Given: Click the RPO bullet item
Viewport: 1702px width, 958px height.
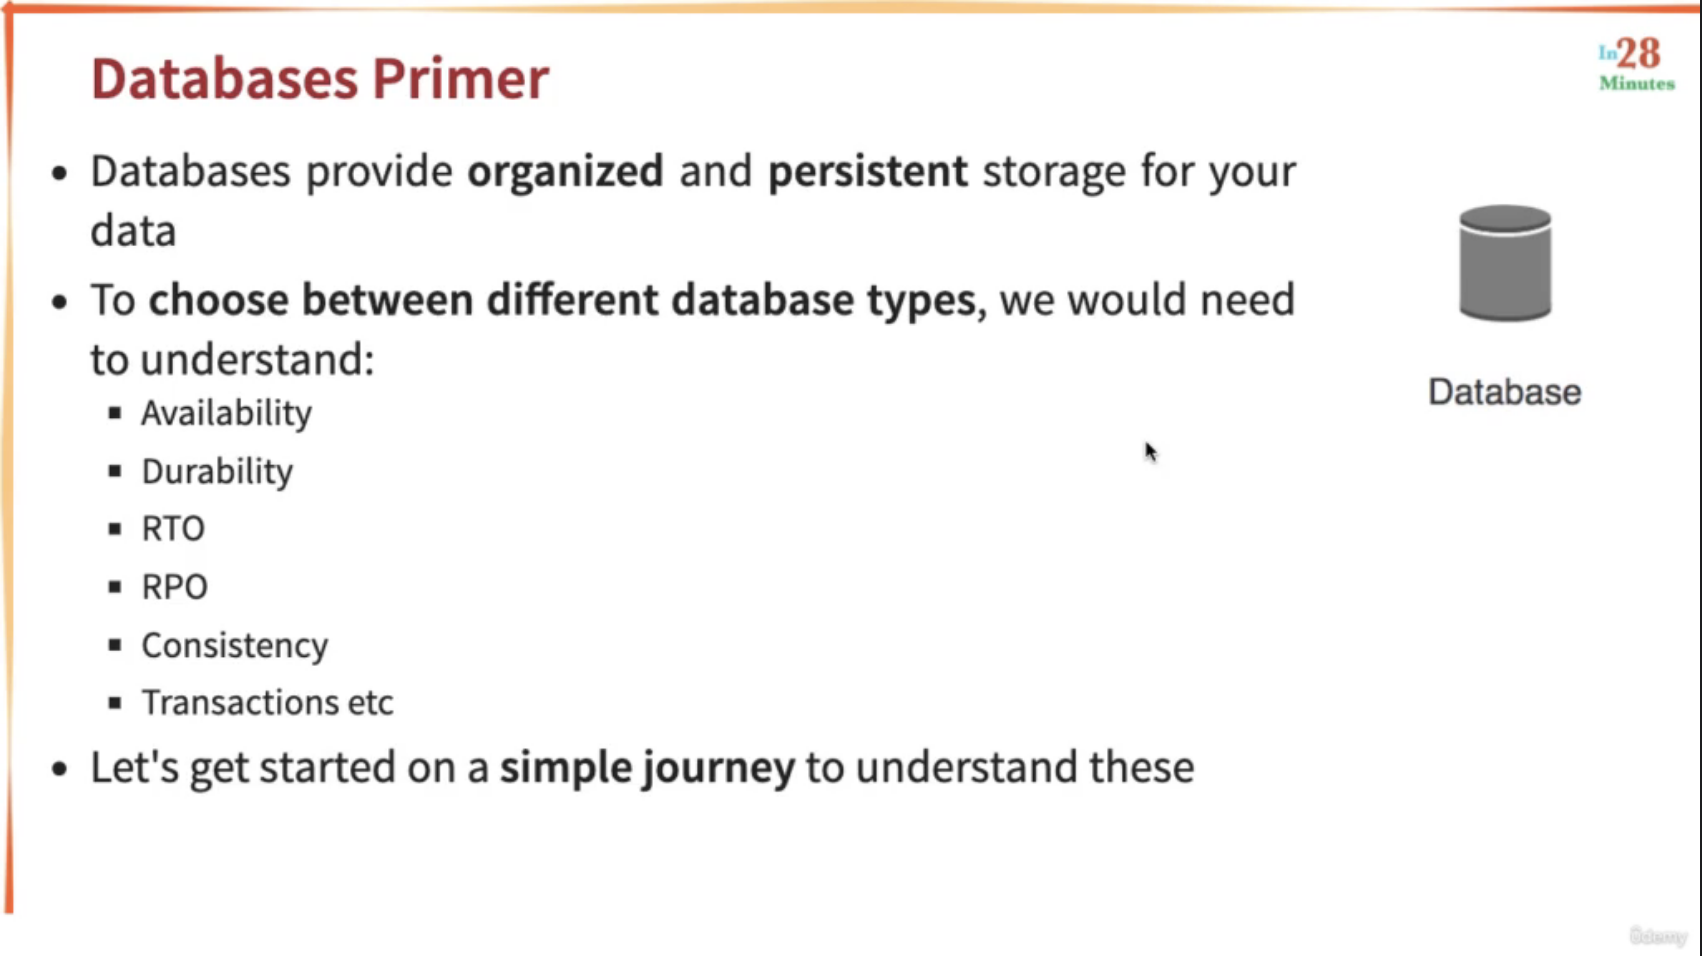Looking at the screenshot, I should tap(174, 586).
